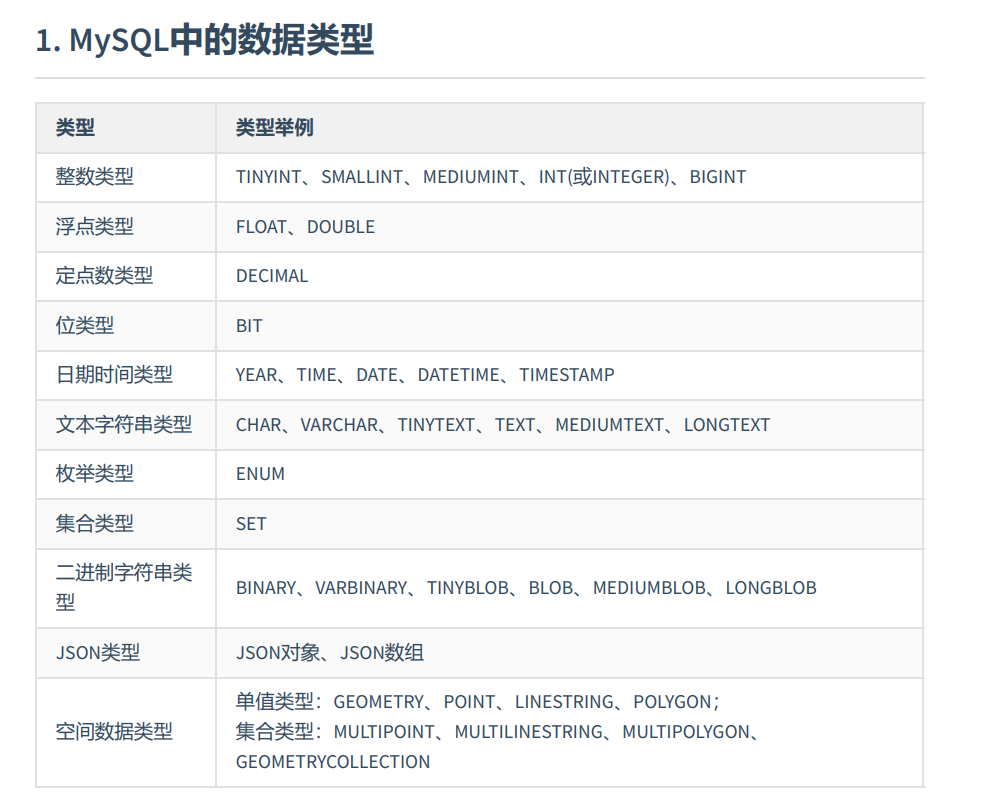
Task: Click the line starting with "单值类型：GEOMETRY"
Action: (478, 702)
